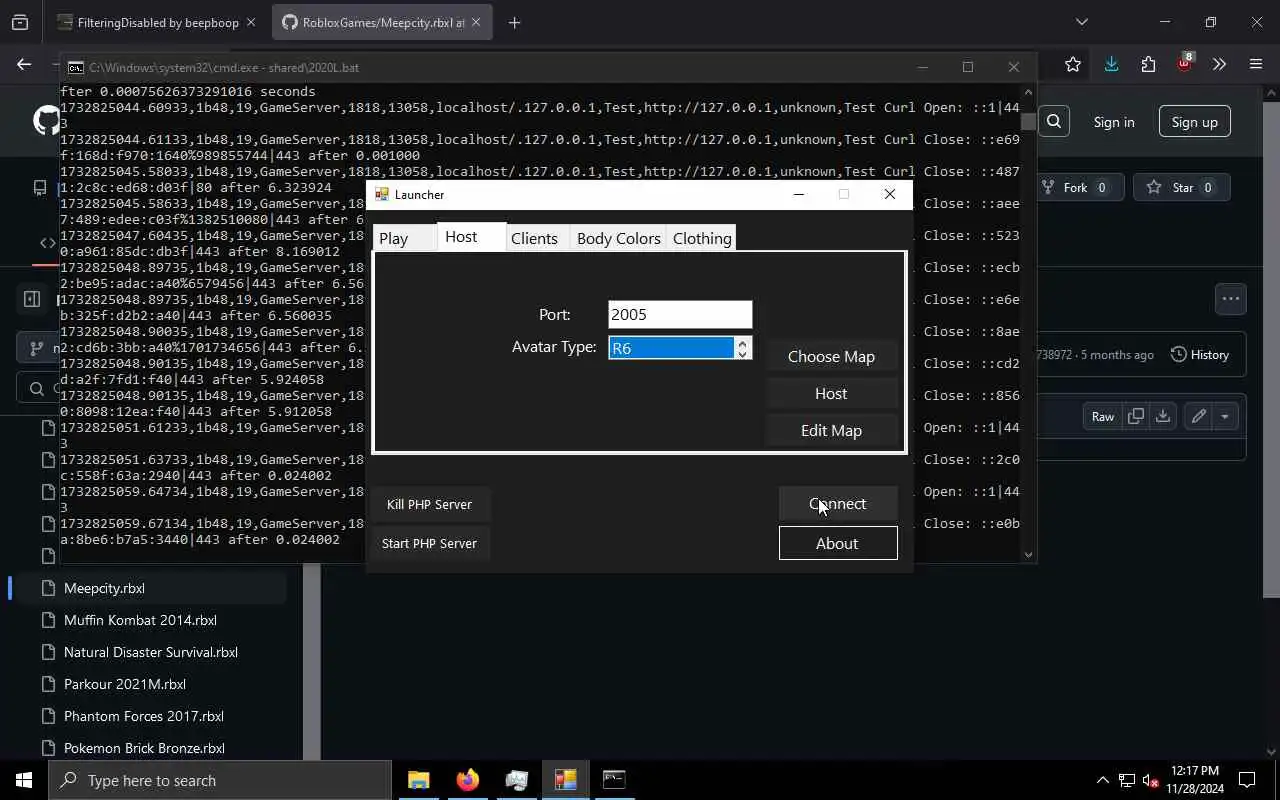Open Firefox from the taskbar
This screenshot has width=1280, height=800.
click(x=467, y=780)
